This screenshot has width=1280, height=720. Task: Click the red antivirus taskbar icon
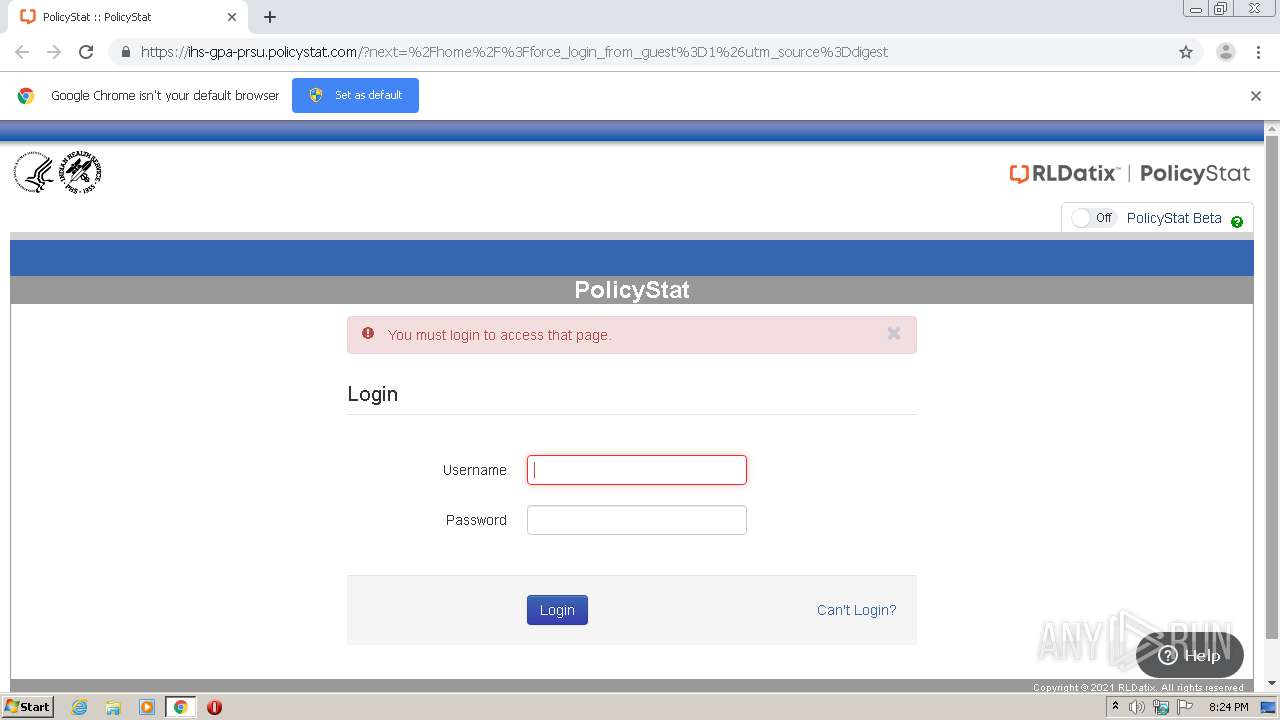[x=214, y=707]
